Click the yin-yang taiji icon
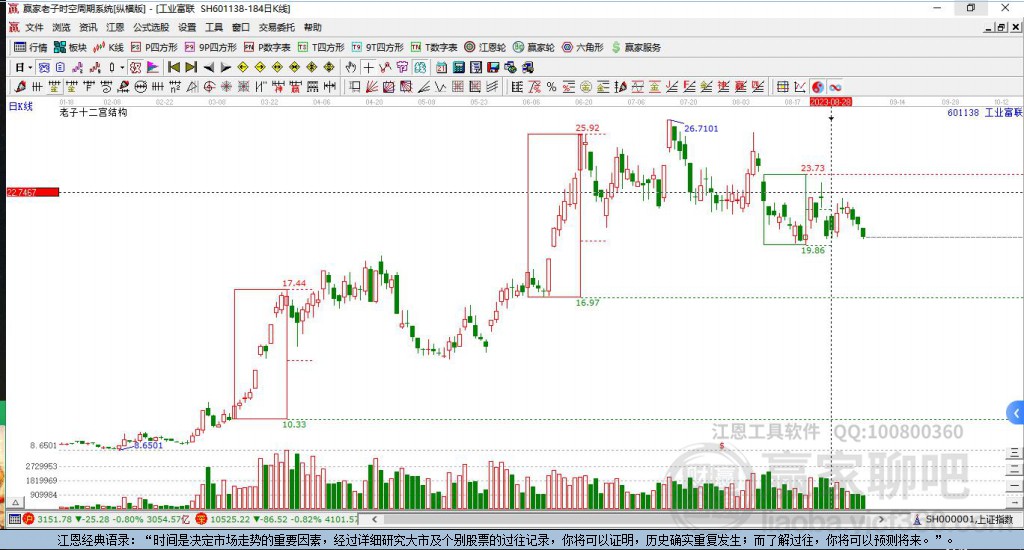The image size is (1024, 550). (818, 87)
